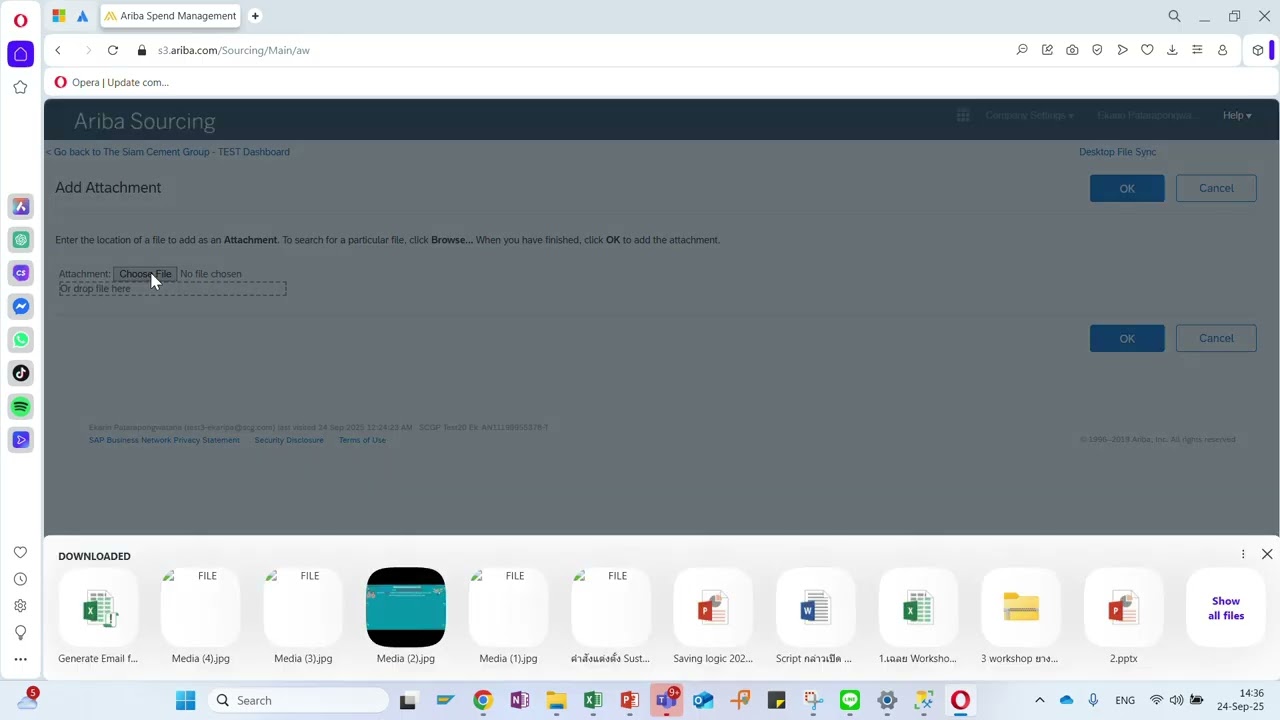Image resolution: width=1280 pixels, height=720 pixels.
Task: Open Messenger in the Opera sidebar
Action: point(21,306)
